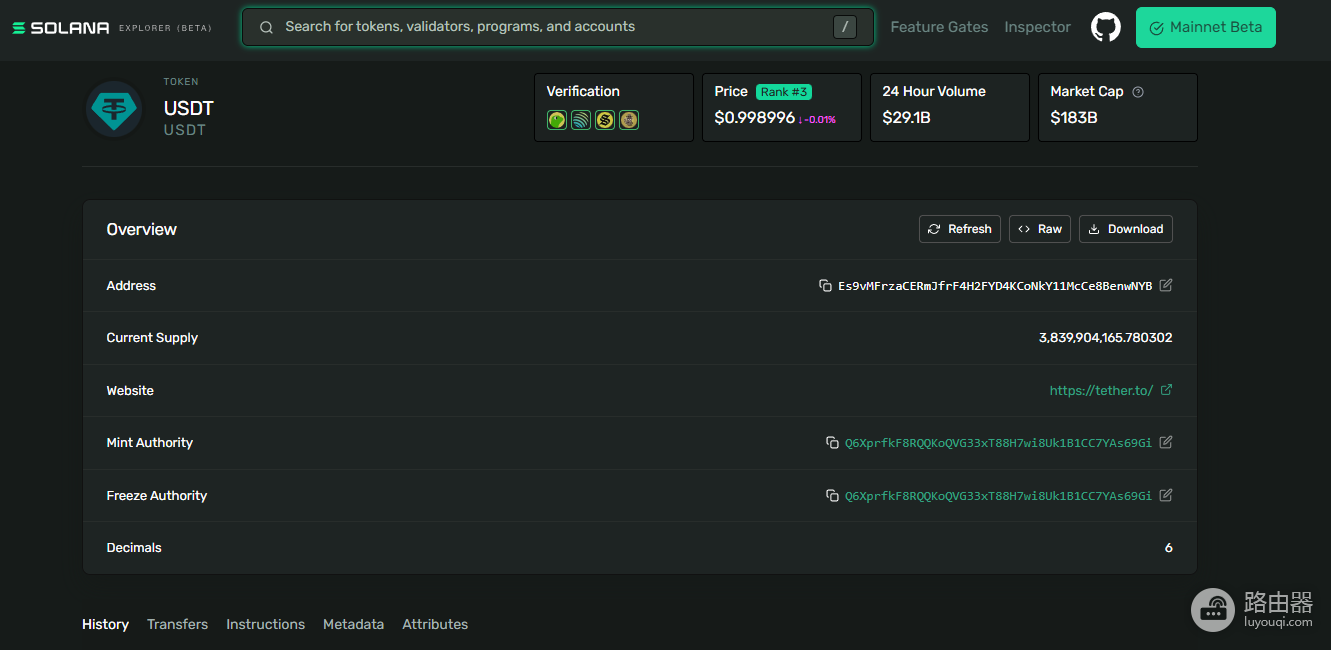Click the third yellow verification badge icon

(x=605, y=120)
